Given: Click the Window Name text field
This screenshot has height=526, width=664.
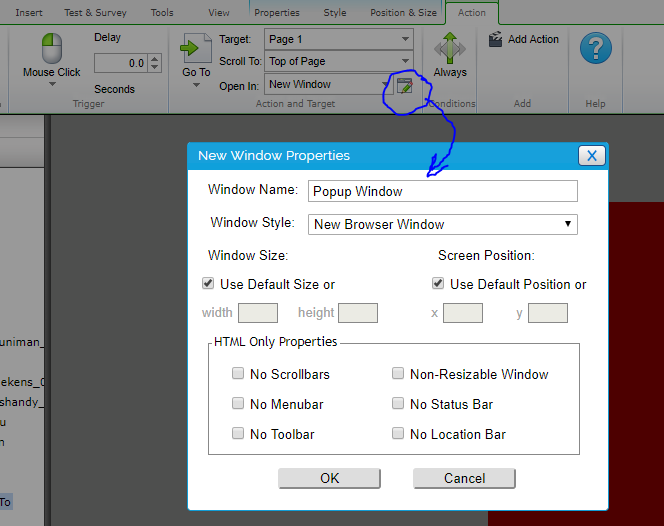Looking at the screenshot, I should coord(443,191).
